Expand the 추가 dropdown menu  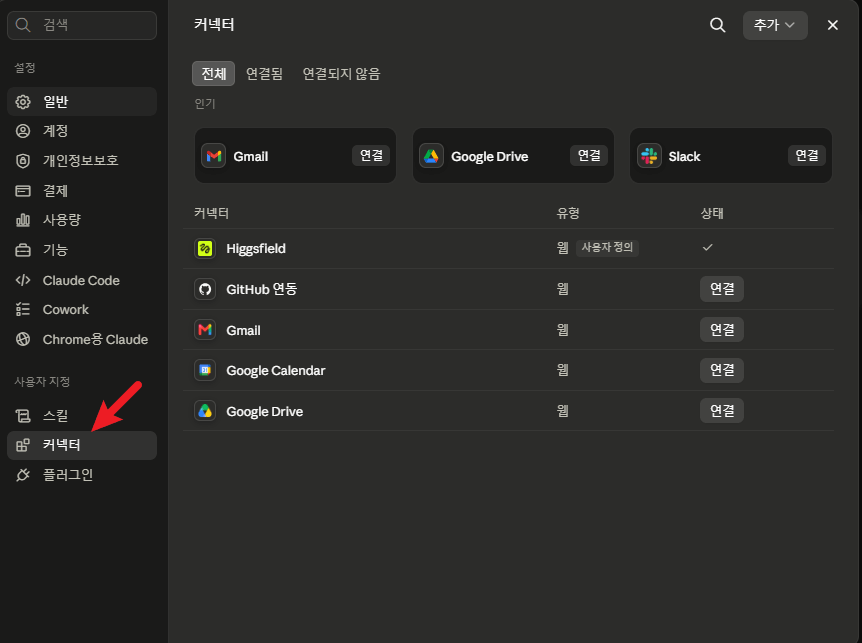(775, 25)
